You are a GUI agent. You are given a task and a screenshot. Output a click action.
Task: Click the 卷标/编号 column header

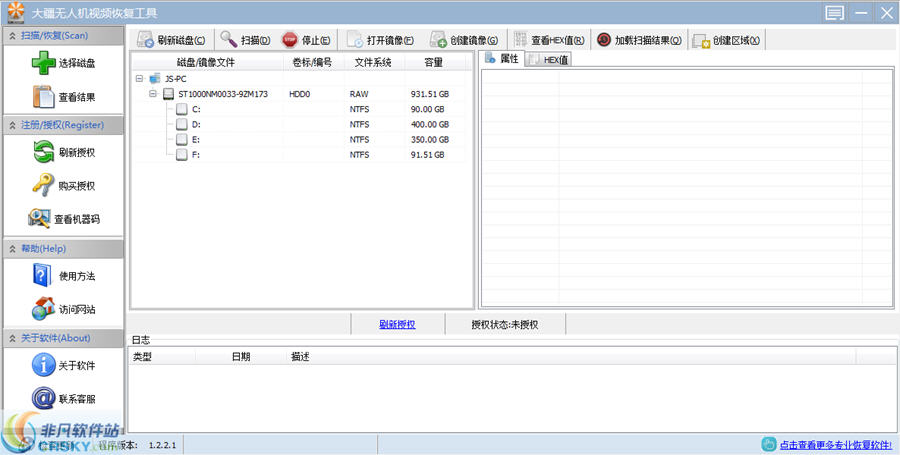coord(312,63)
